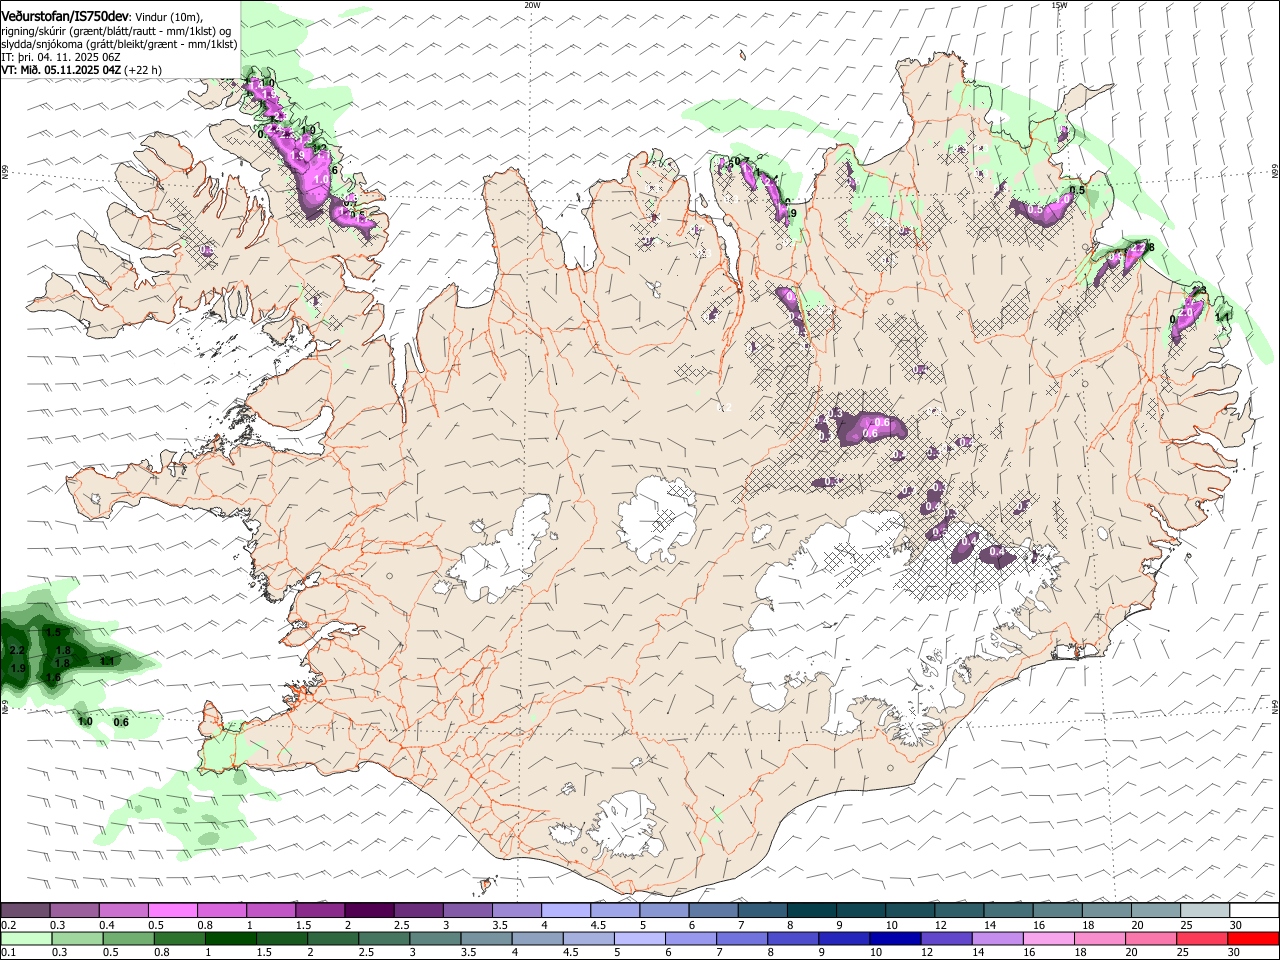The height and width of the screenshot is (960, 1280).
Task: Click the royal blue 9–10 rain legend swatch
Action: pyautogui.click(x=843, y=939)
